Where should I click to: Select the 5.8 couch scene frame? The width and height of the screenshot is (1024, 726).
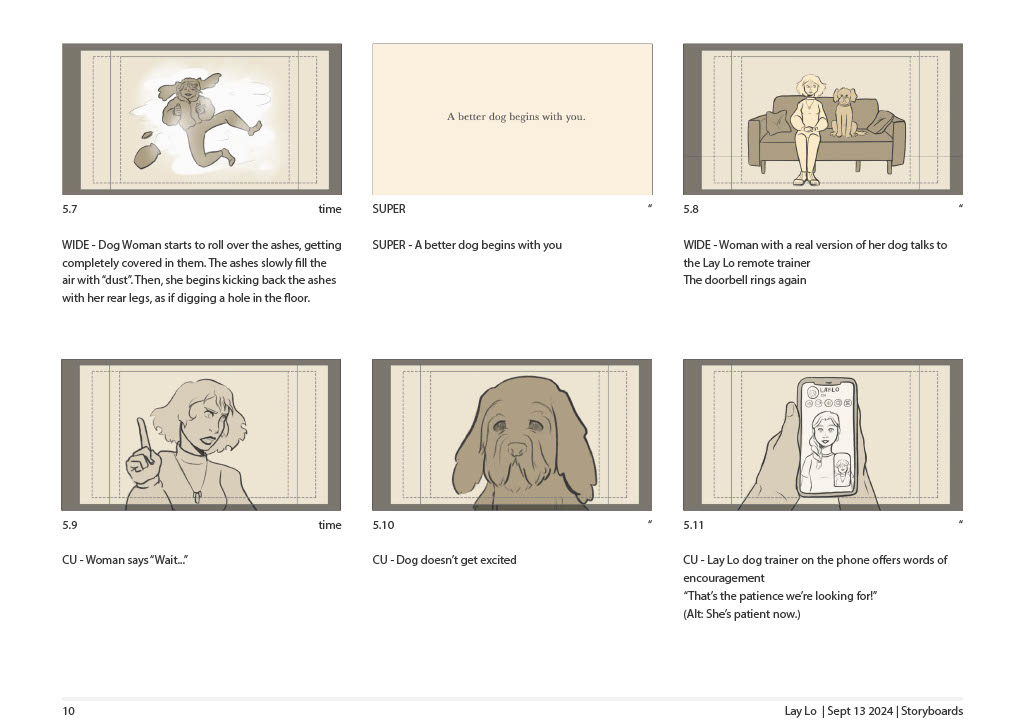click(823, 119)
